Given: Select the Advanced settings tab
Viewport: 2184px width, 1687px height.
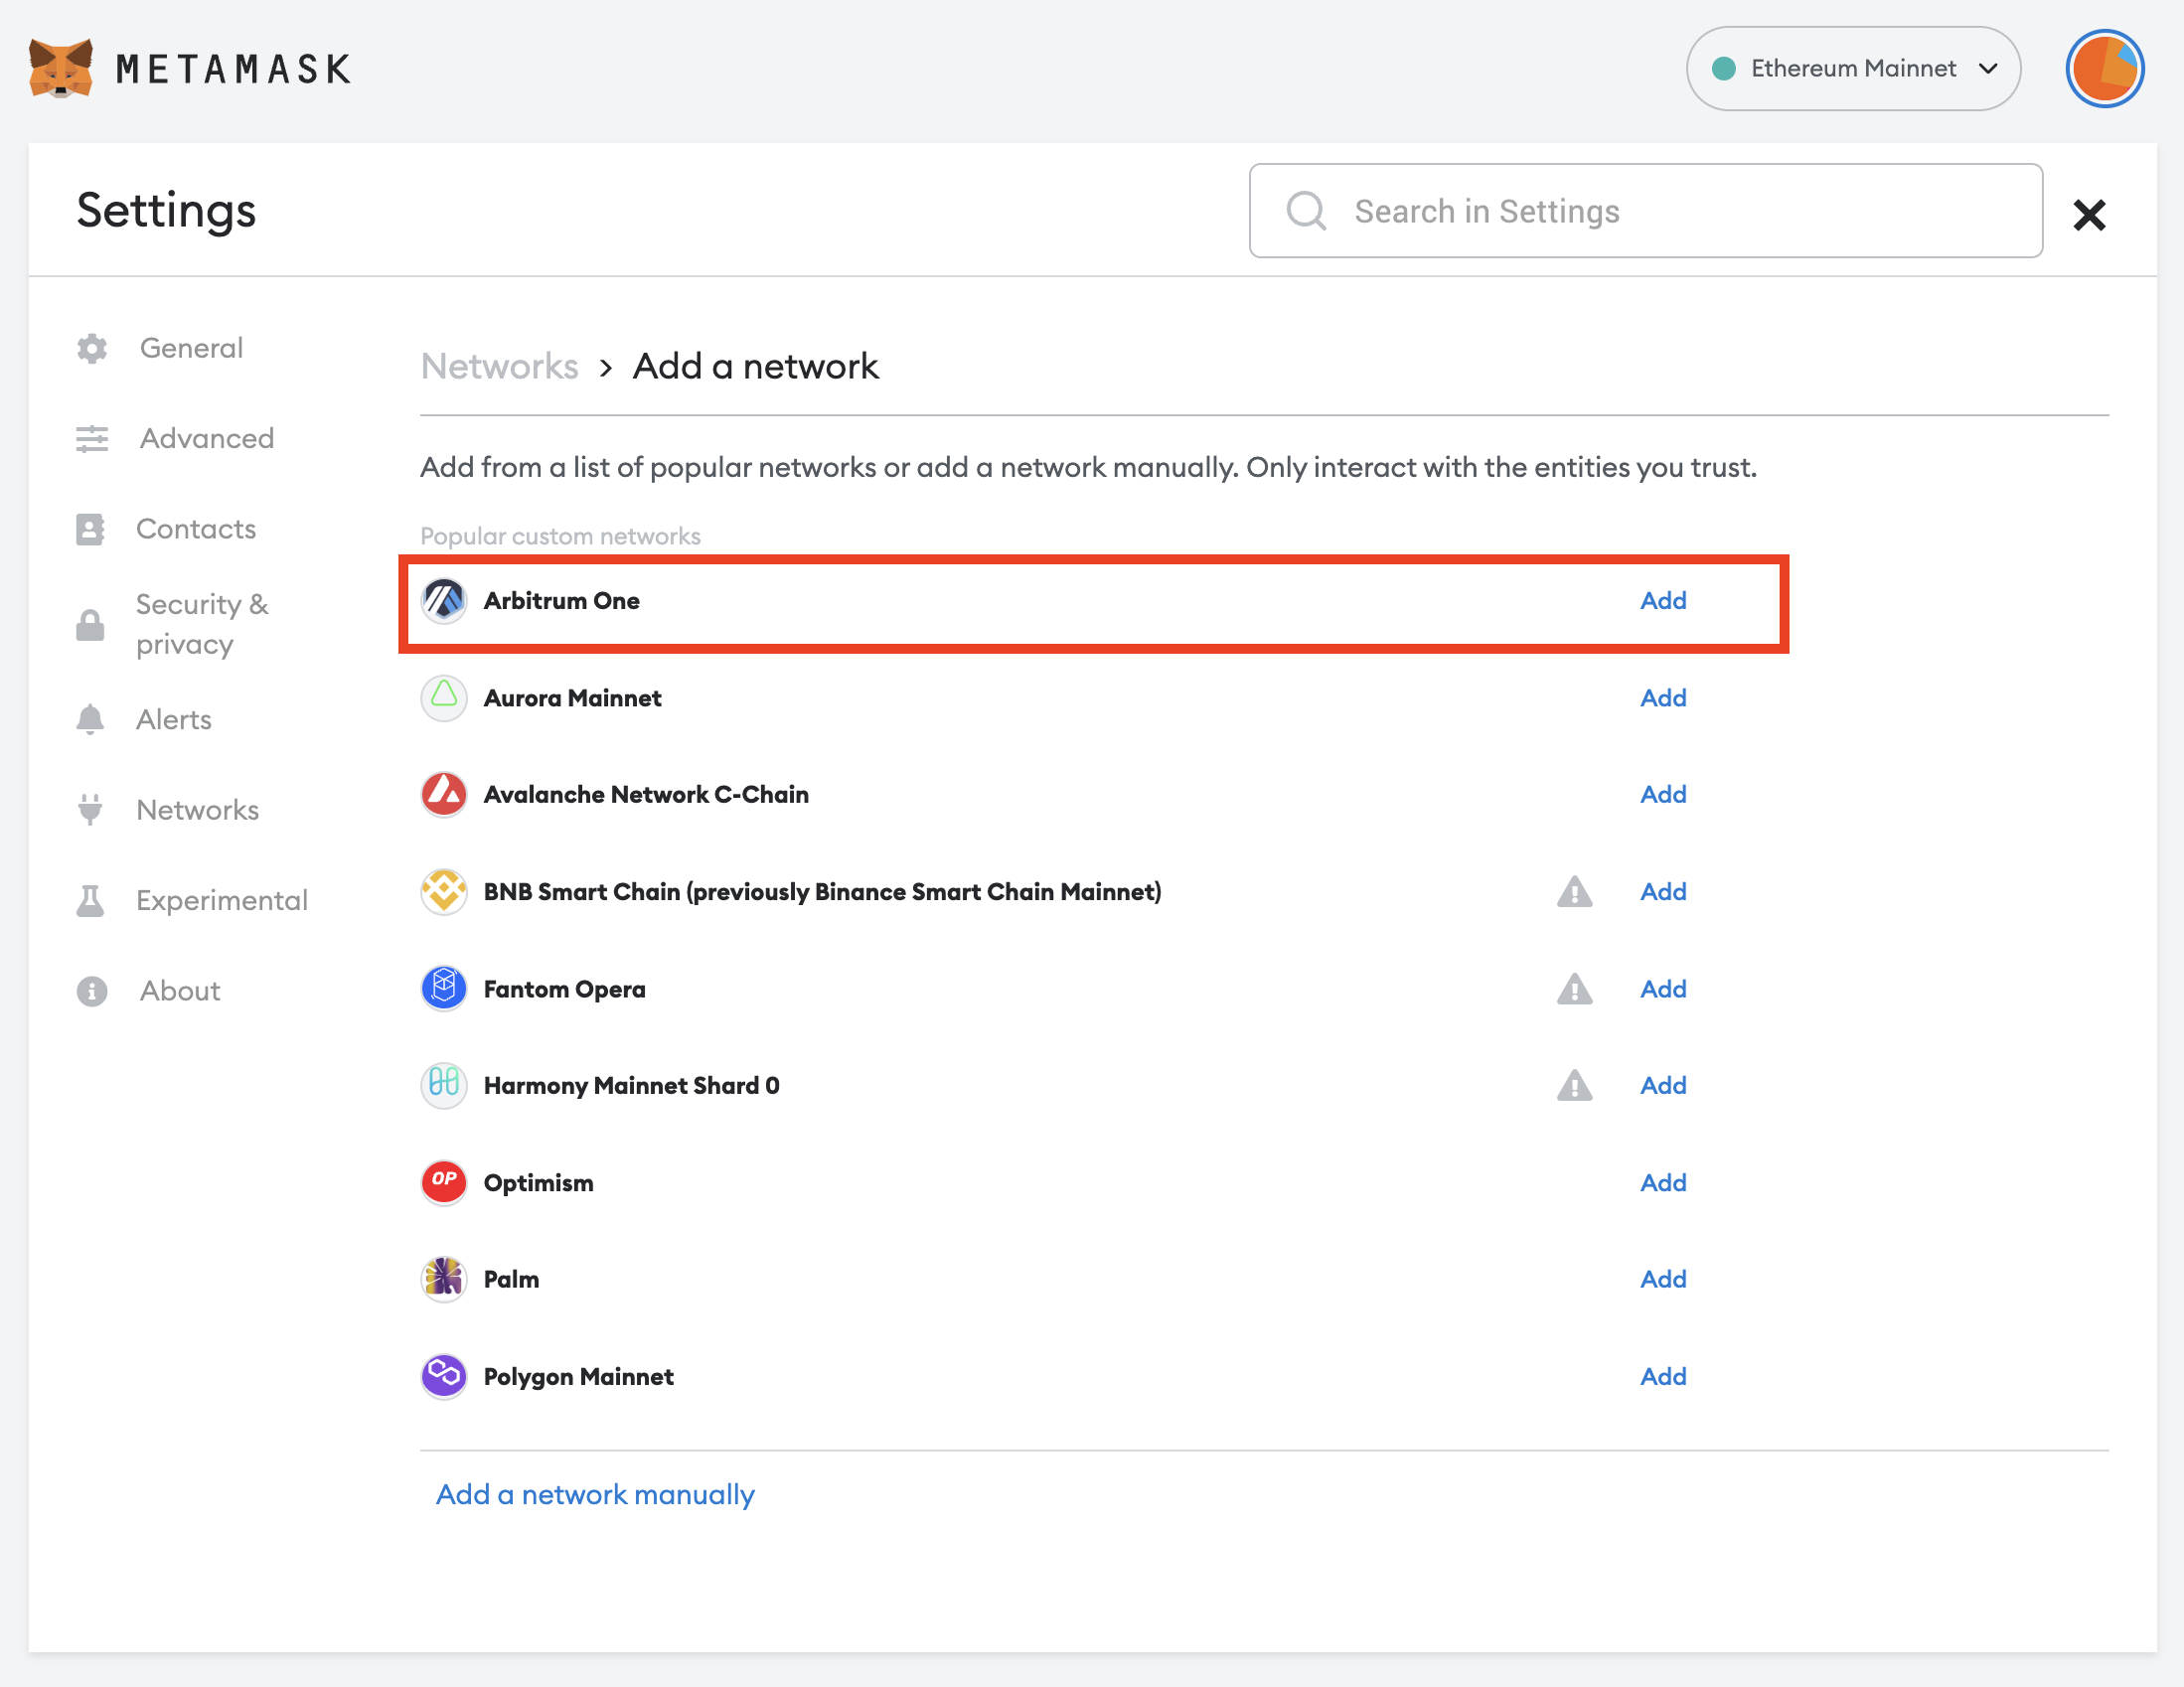Looking at the screenshot, I should (206, 438).
